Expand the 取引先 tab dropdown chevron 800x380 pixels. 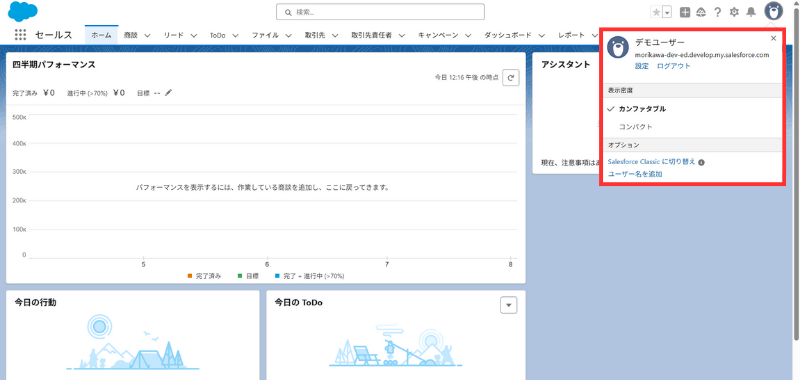click(335, 36)
